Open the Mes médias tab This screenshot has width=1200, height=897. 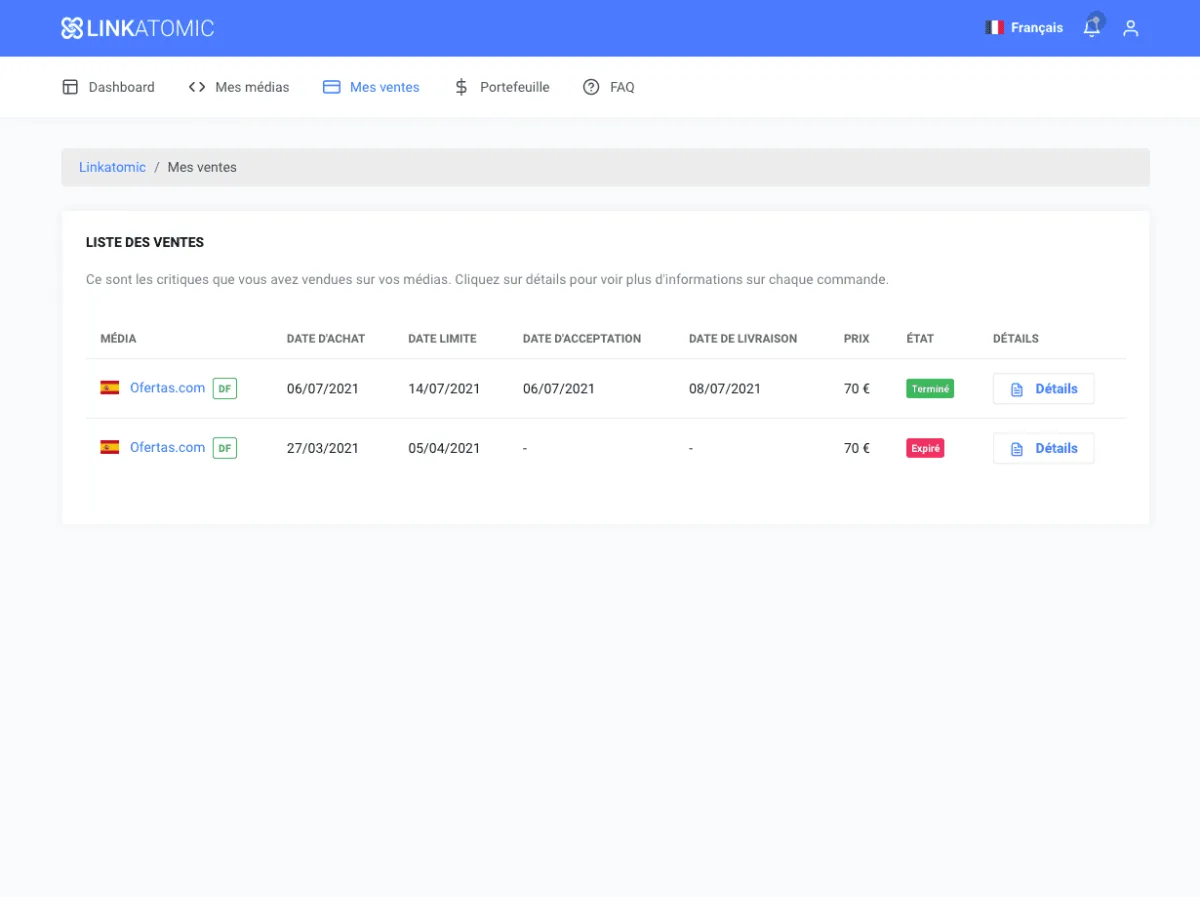point(239,87)
